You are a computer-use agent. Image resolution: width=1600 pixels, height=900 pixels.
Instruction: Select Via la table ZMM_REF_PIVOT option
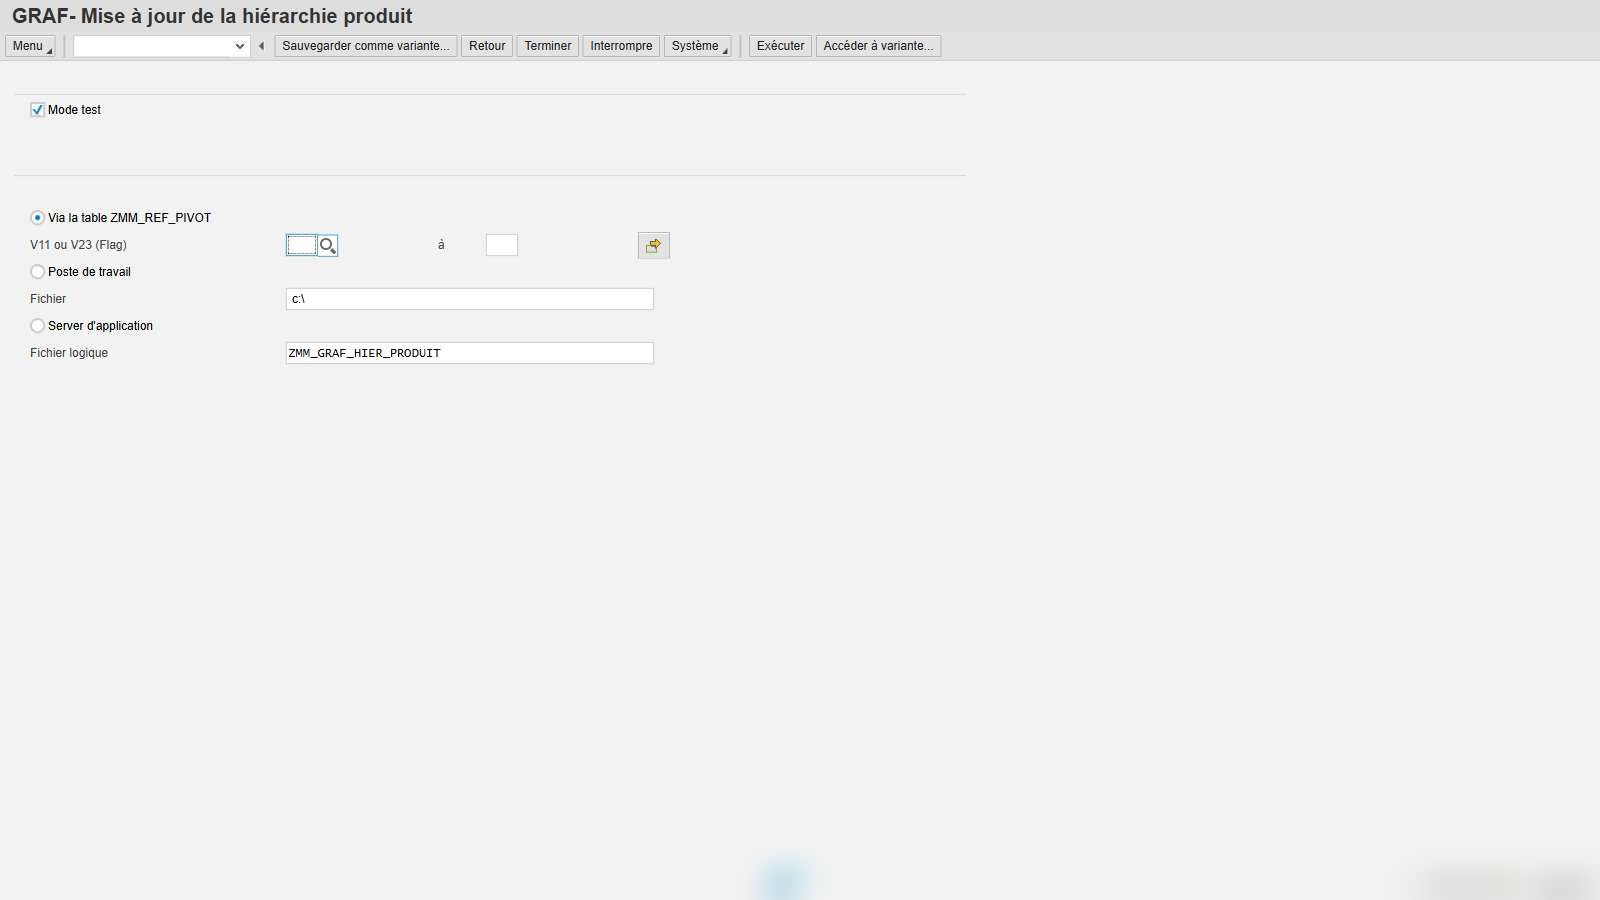pyautogui.click(x=38, y=218)
